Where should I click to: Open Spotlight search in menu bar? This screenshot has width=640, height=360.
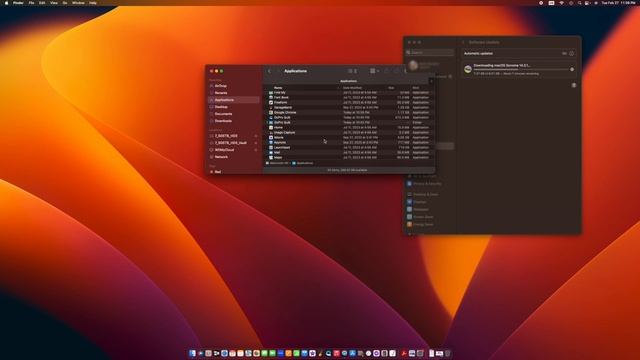pyautogui.click(x=579, y=3)
